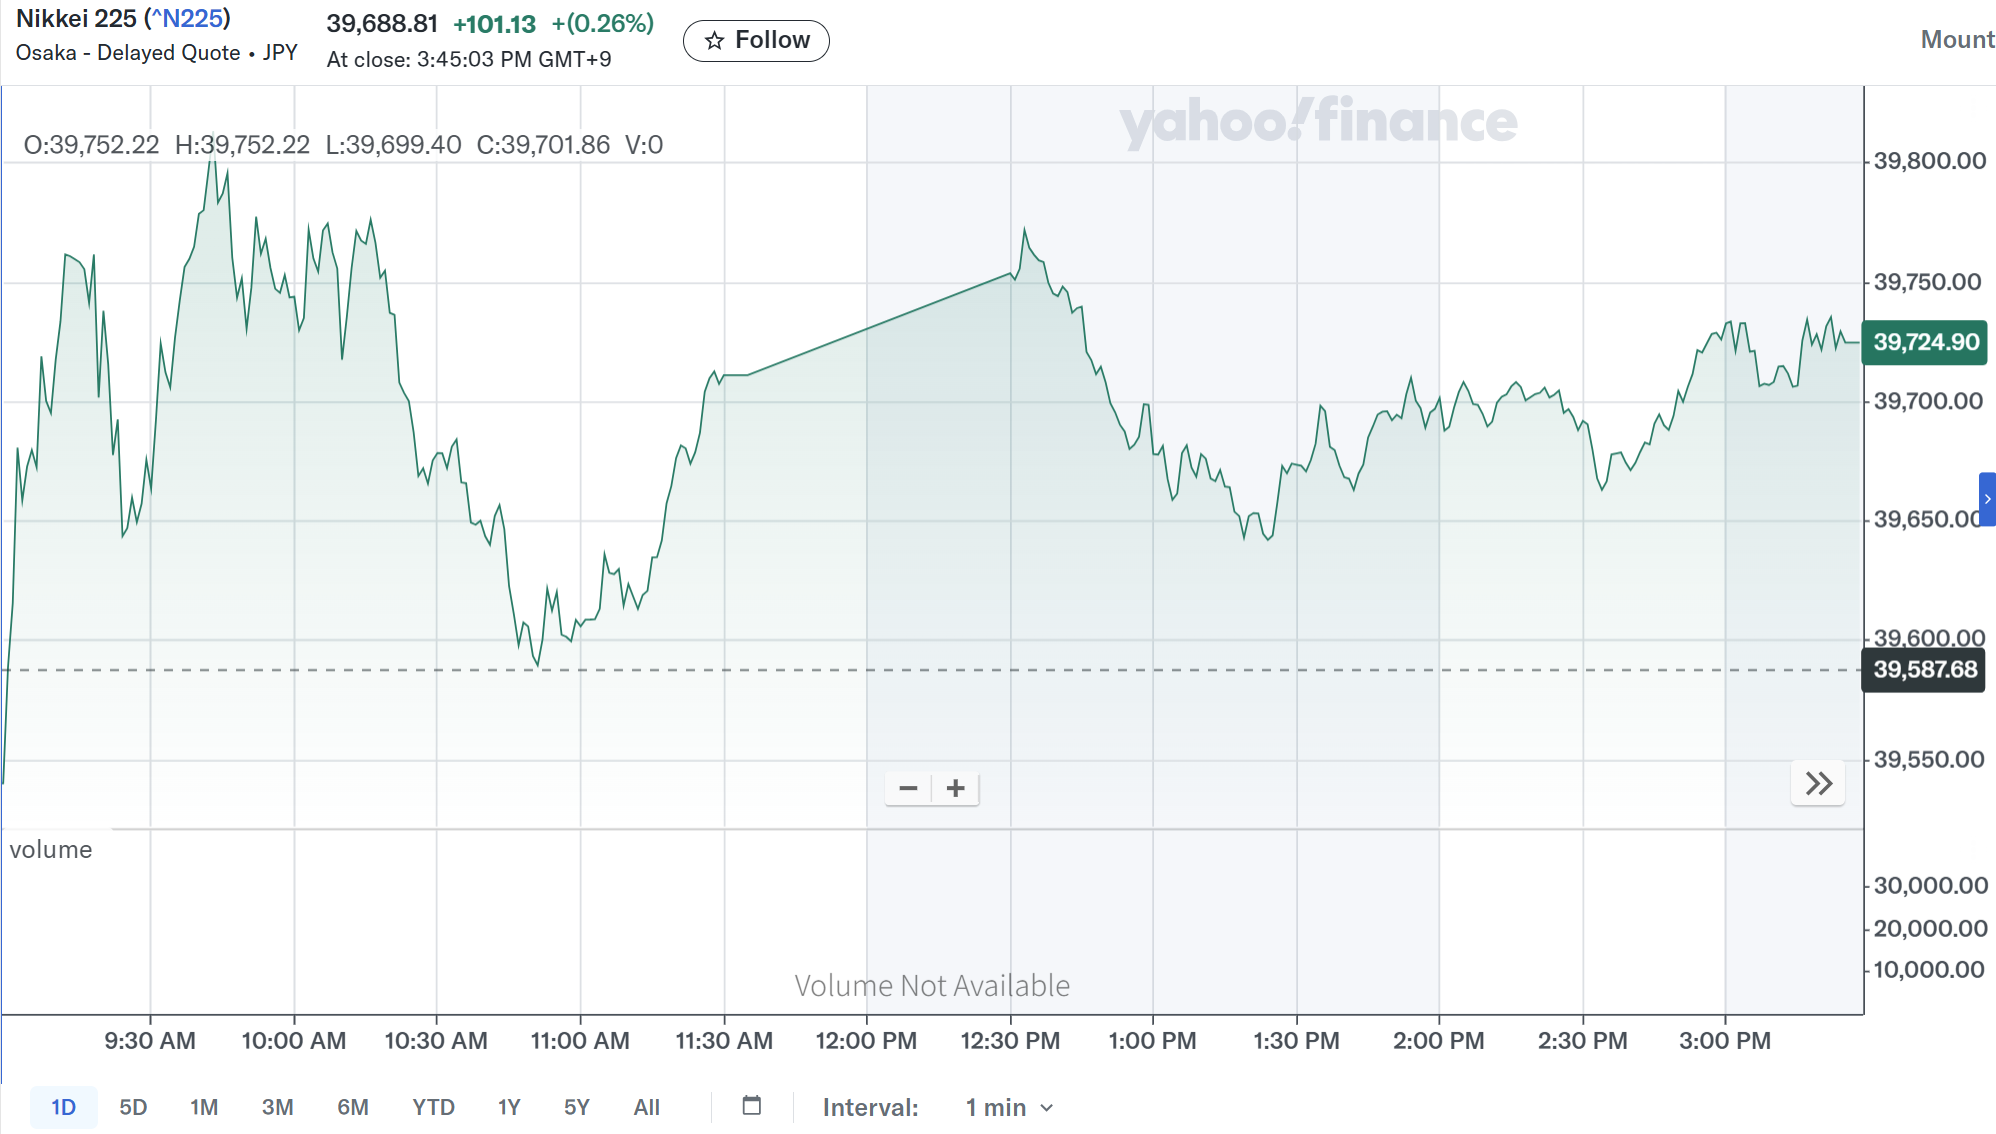The image size is (1996, 1134).
Task: Click the 10,000.00 volume axis label
Action: pyautogui.click(x=1929, y=969)
